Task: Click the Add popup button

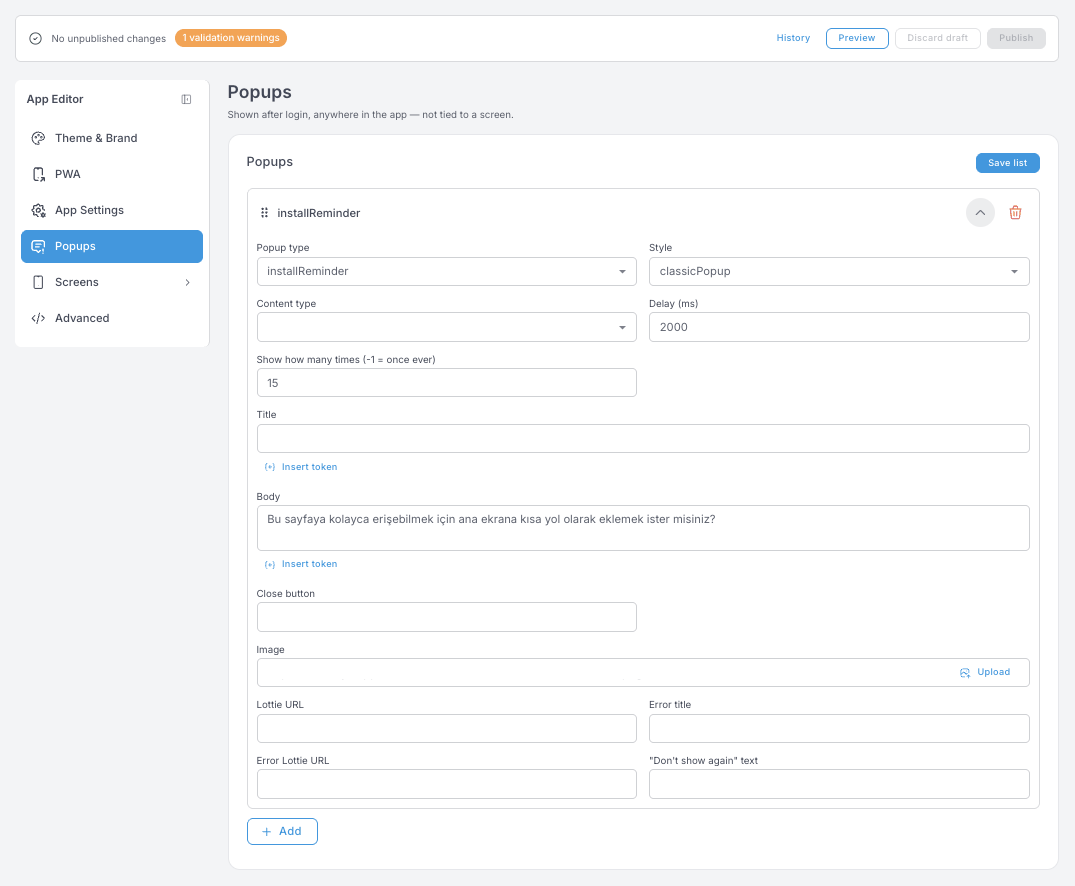Action: 282,832
